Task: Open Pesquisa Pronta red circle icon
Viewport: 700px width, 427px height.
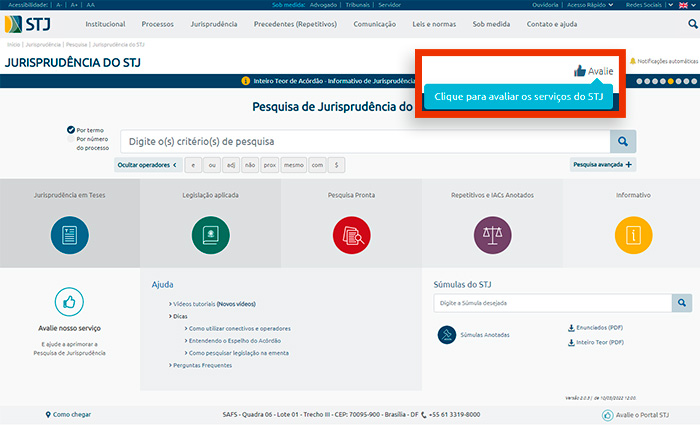Action: [352, 235]
